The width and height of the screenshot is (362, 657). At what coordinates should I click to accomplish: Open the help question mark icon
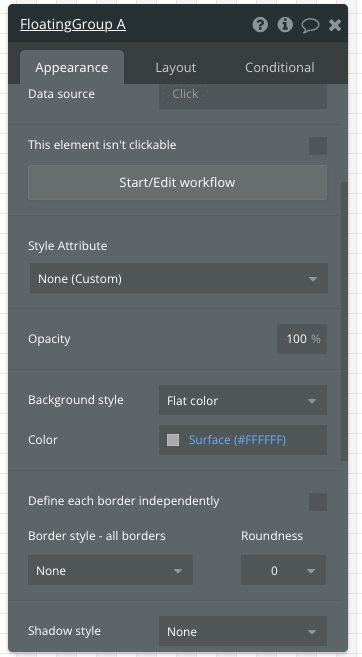pos(260,25)
